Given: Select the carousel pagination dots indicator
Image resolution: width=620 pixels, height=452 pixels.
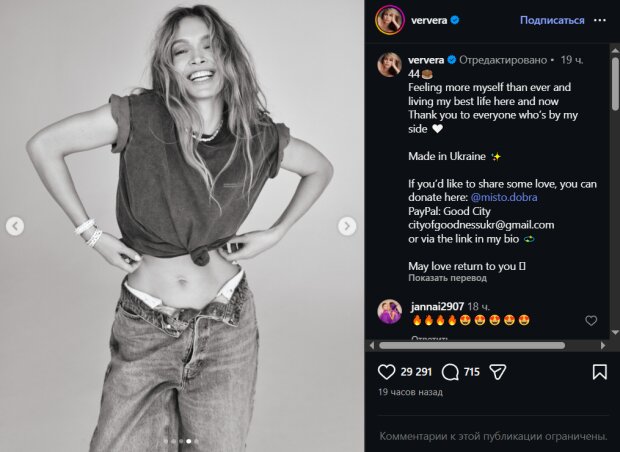Looking at the screenshot, I should pos(181,440).
